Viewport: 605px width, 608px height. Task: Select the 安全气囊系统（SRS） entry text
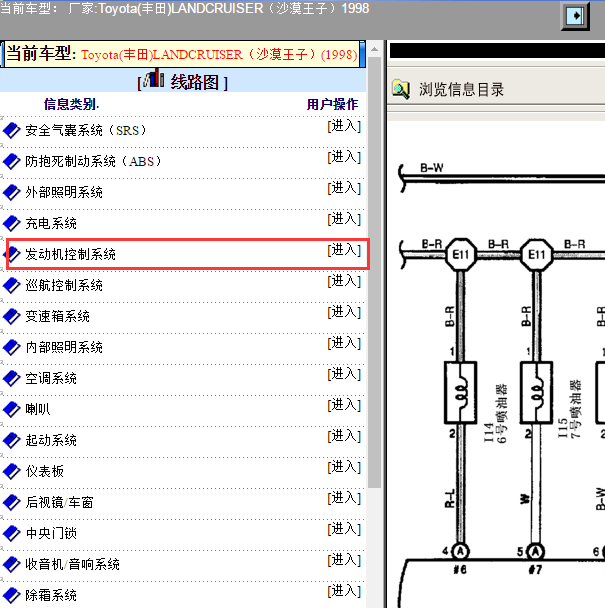[x=86, y=130]
